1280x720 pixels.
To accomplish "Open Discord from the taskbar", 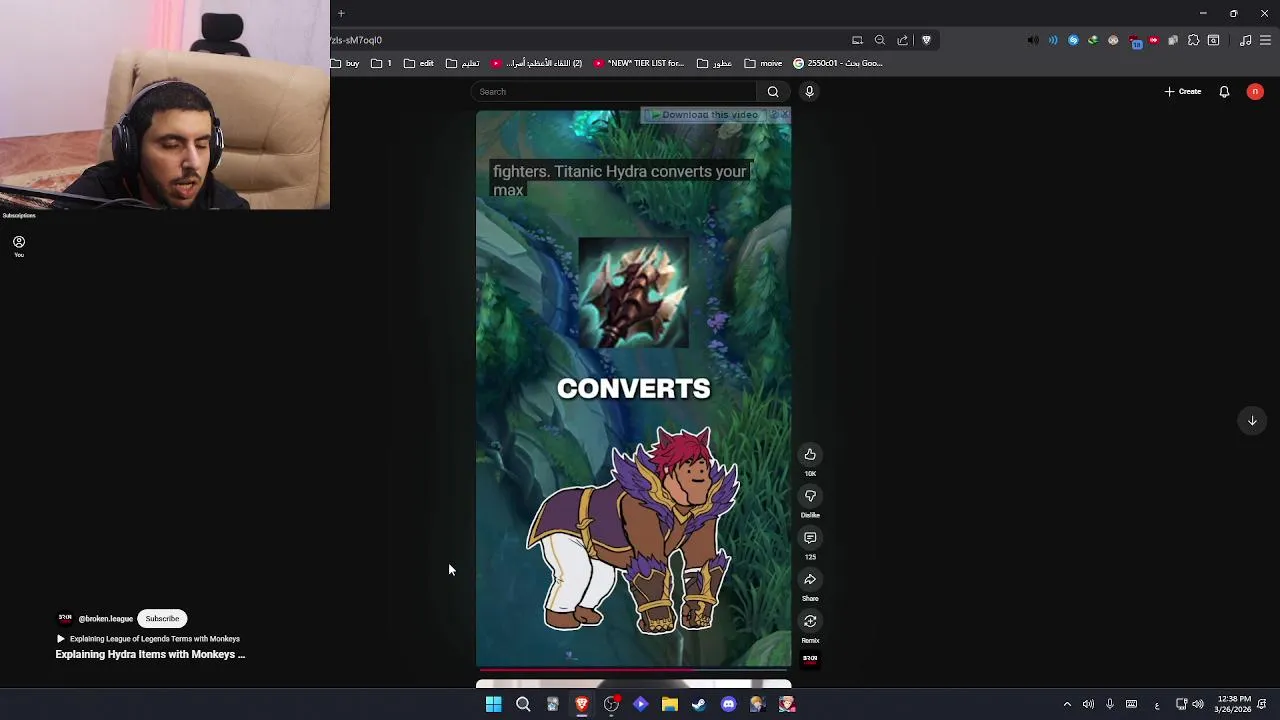I will click(728, 704).
